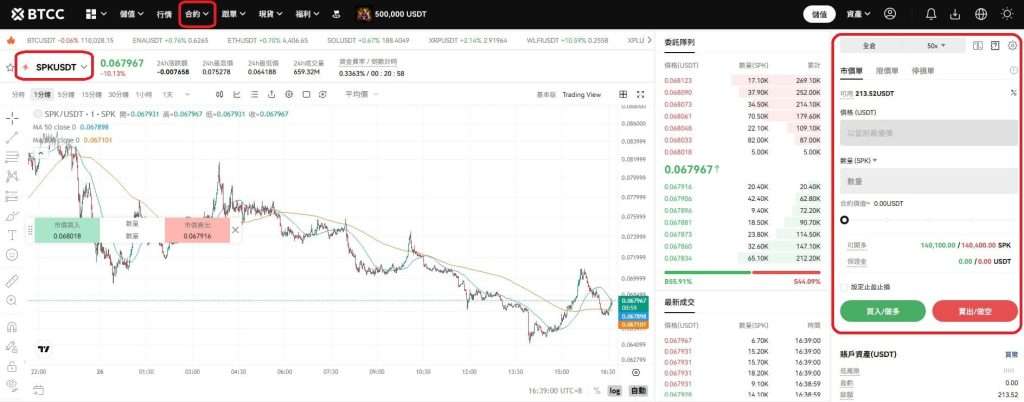This screenshot has width=1024, height=402.
Task: Expand chart to fullscreen with arrows icon
Action: [x=641, y=95]
